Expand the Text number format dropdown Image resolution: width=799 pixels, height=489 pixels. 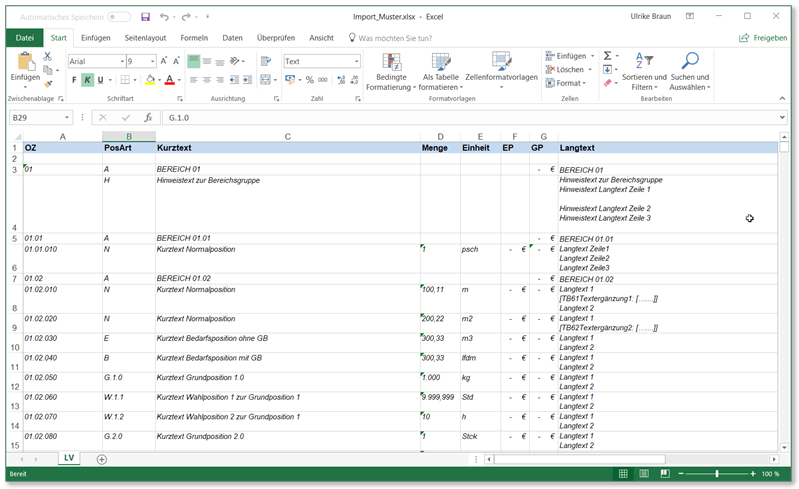pyautogui.click(x=356, y=61)
